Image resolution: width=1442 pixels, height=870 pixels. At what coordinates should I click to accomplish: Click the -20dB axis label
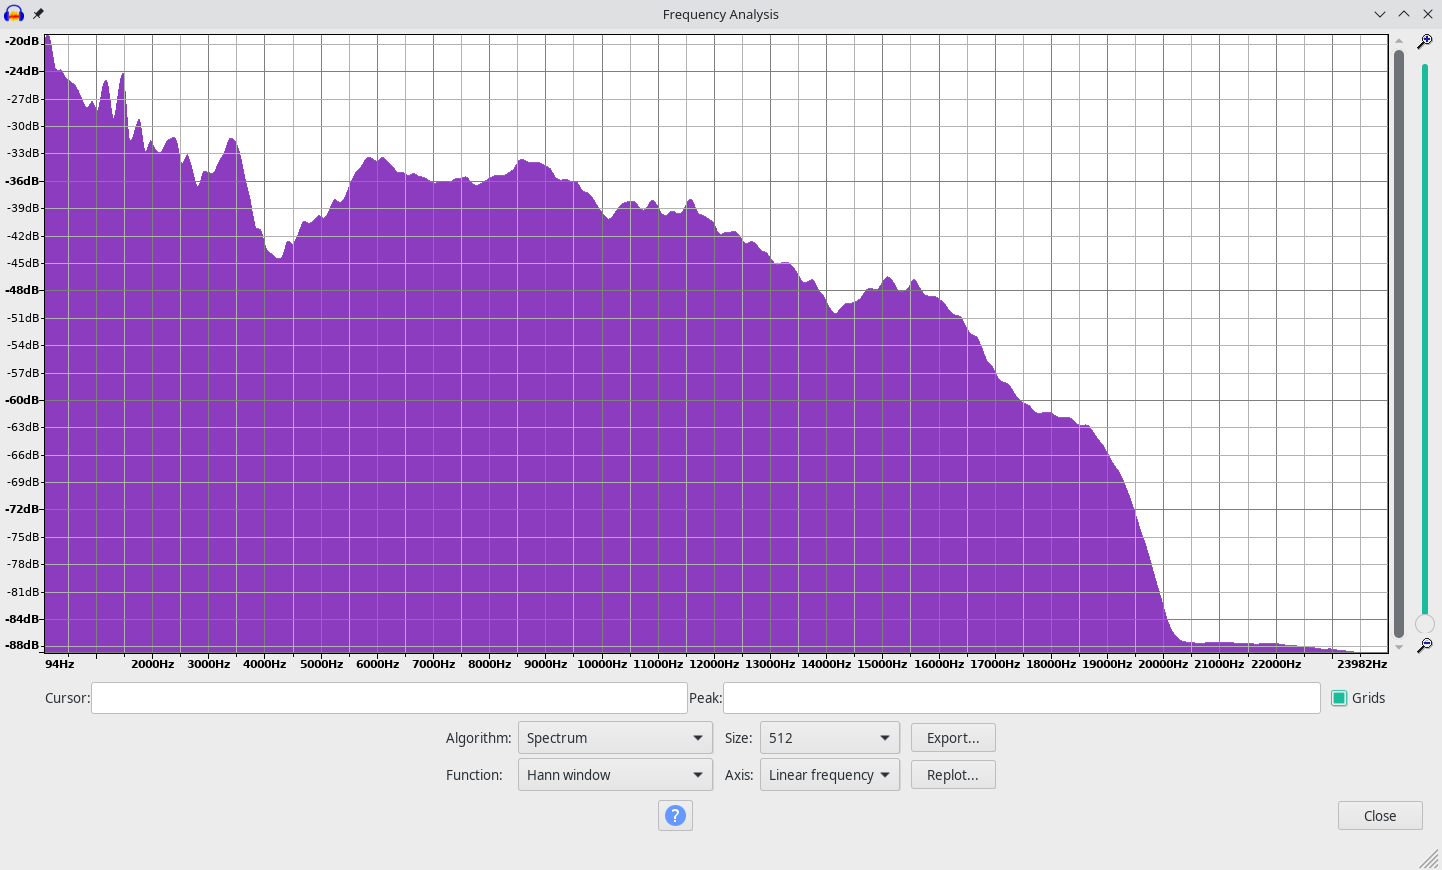tap(22, 41)
